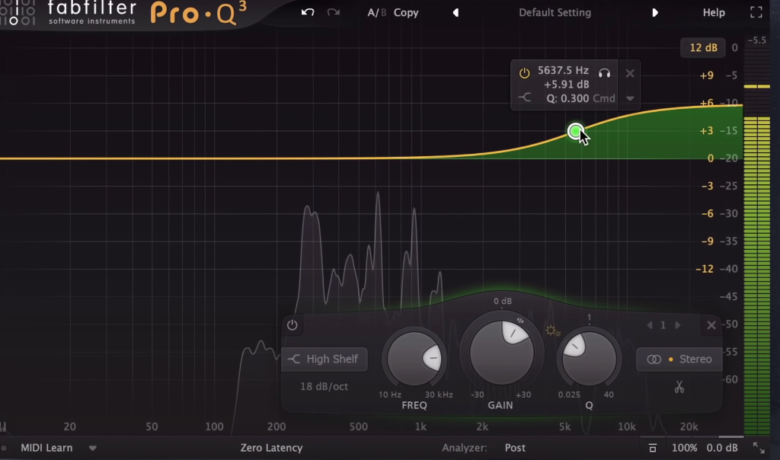Viewport: 780px width, 460px height.
Task: Solo the band with headphones icon
Action: pyautogui.click(x=604, y=73)
